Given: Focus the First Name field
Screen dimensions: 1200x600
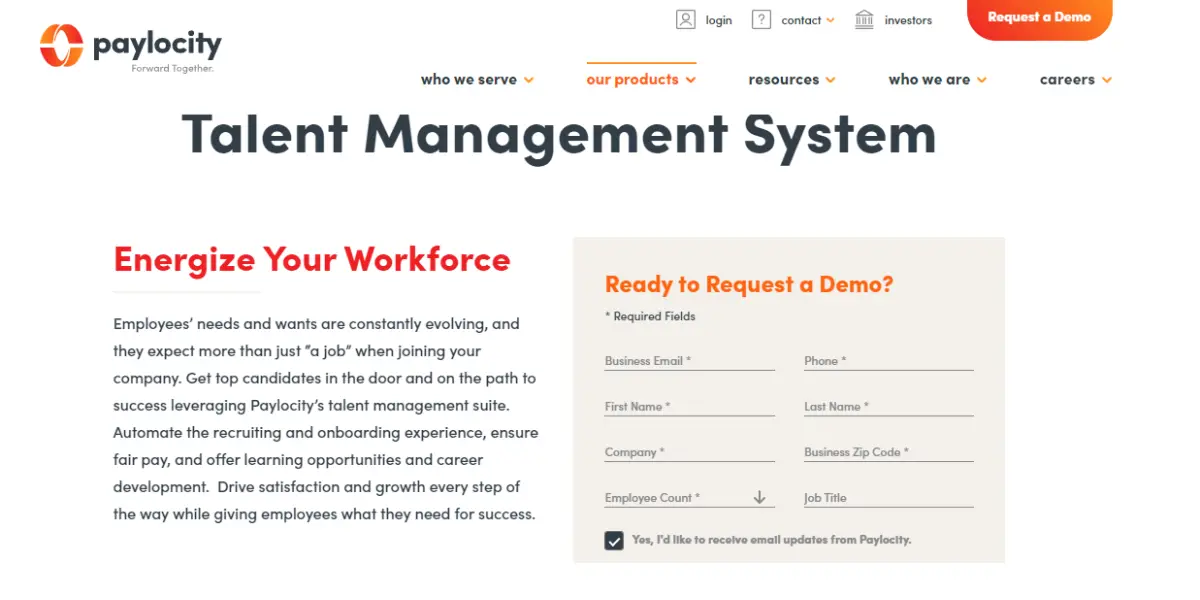Looking at the screenshot, I should [689, 406].
